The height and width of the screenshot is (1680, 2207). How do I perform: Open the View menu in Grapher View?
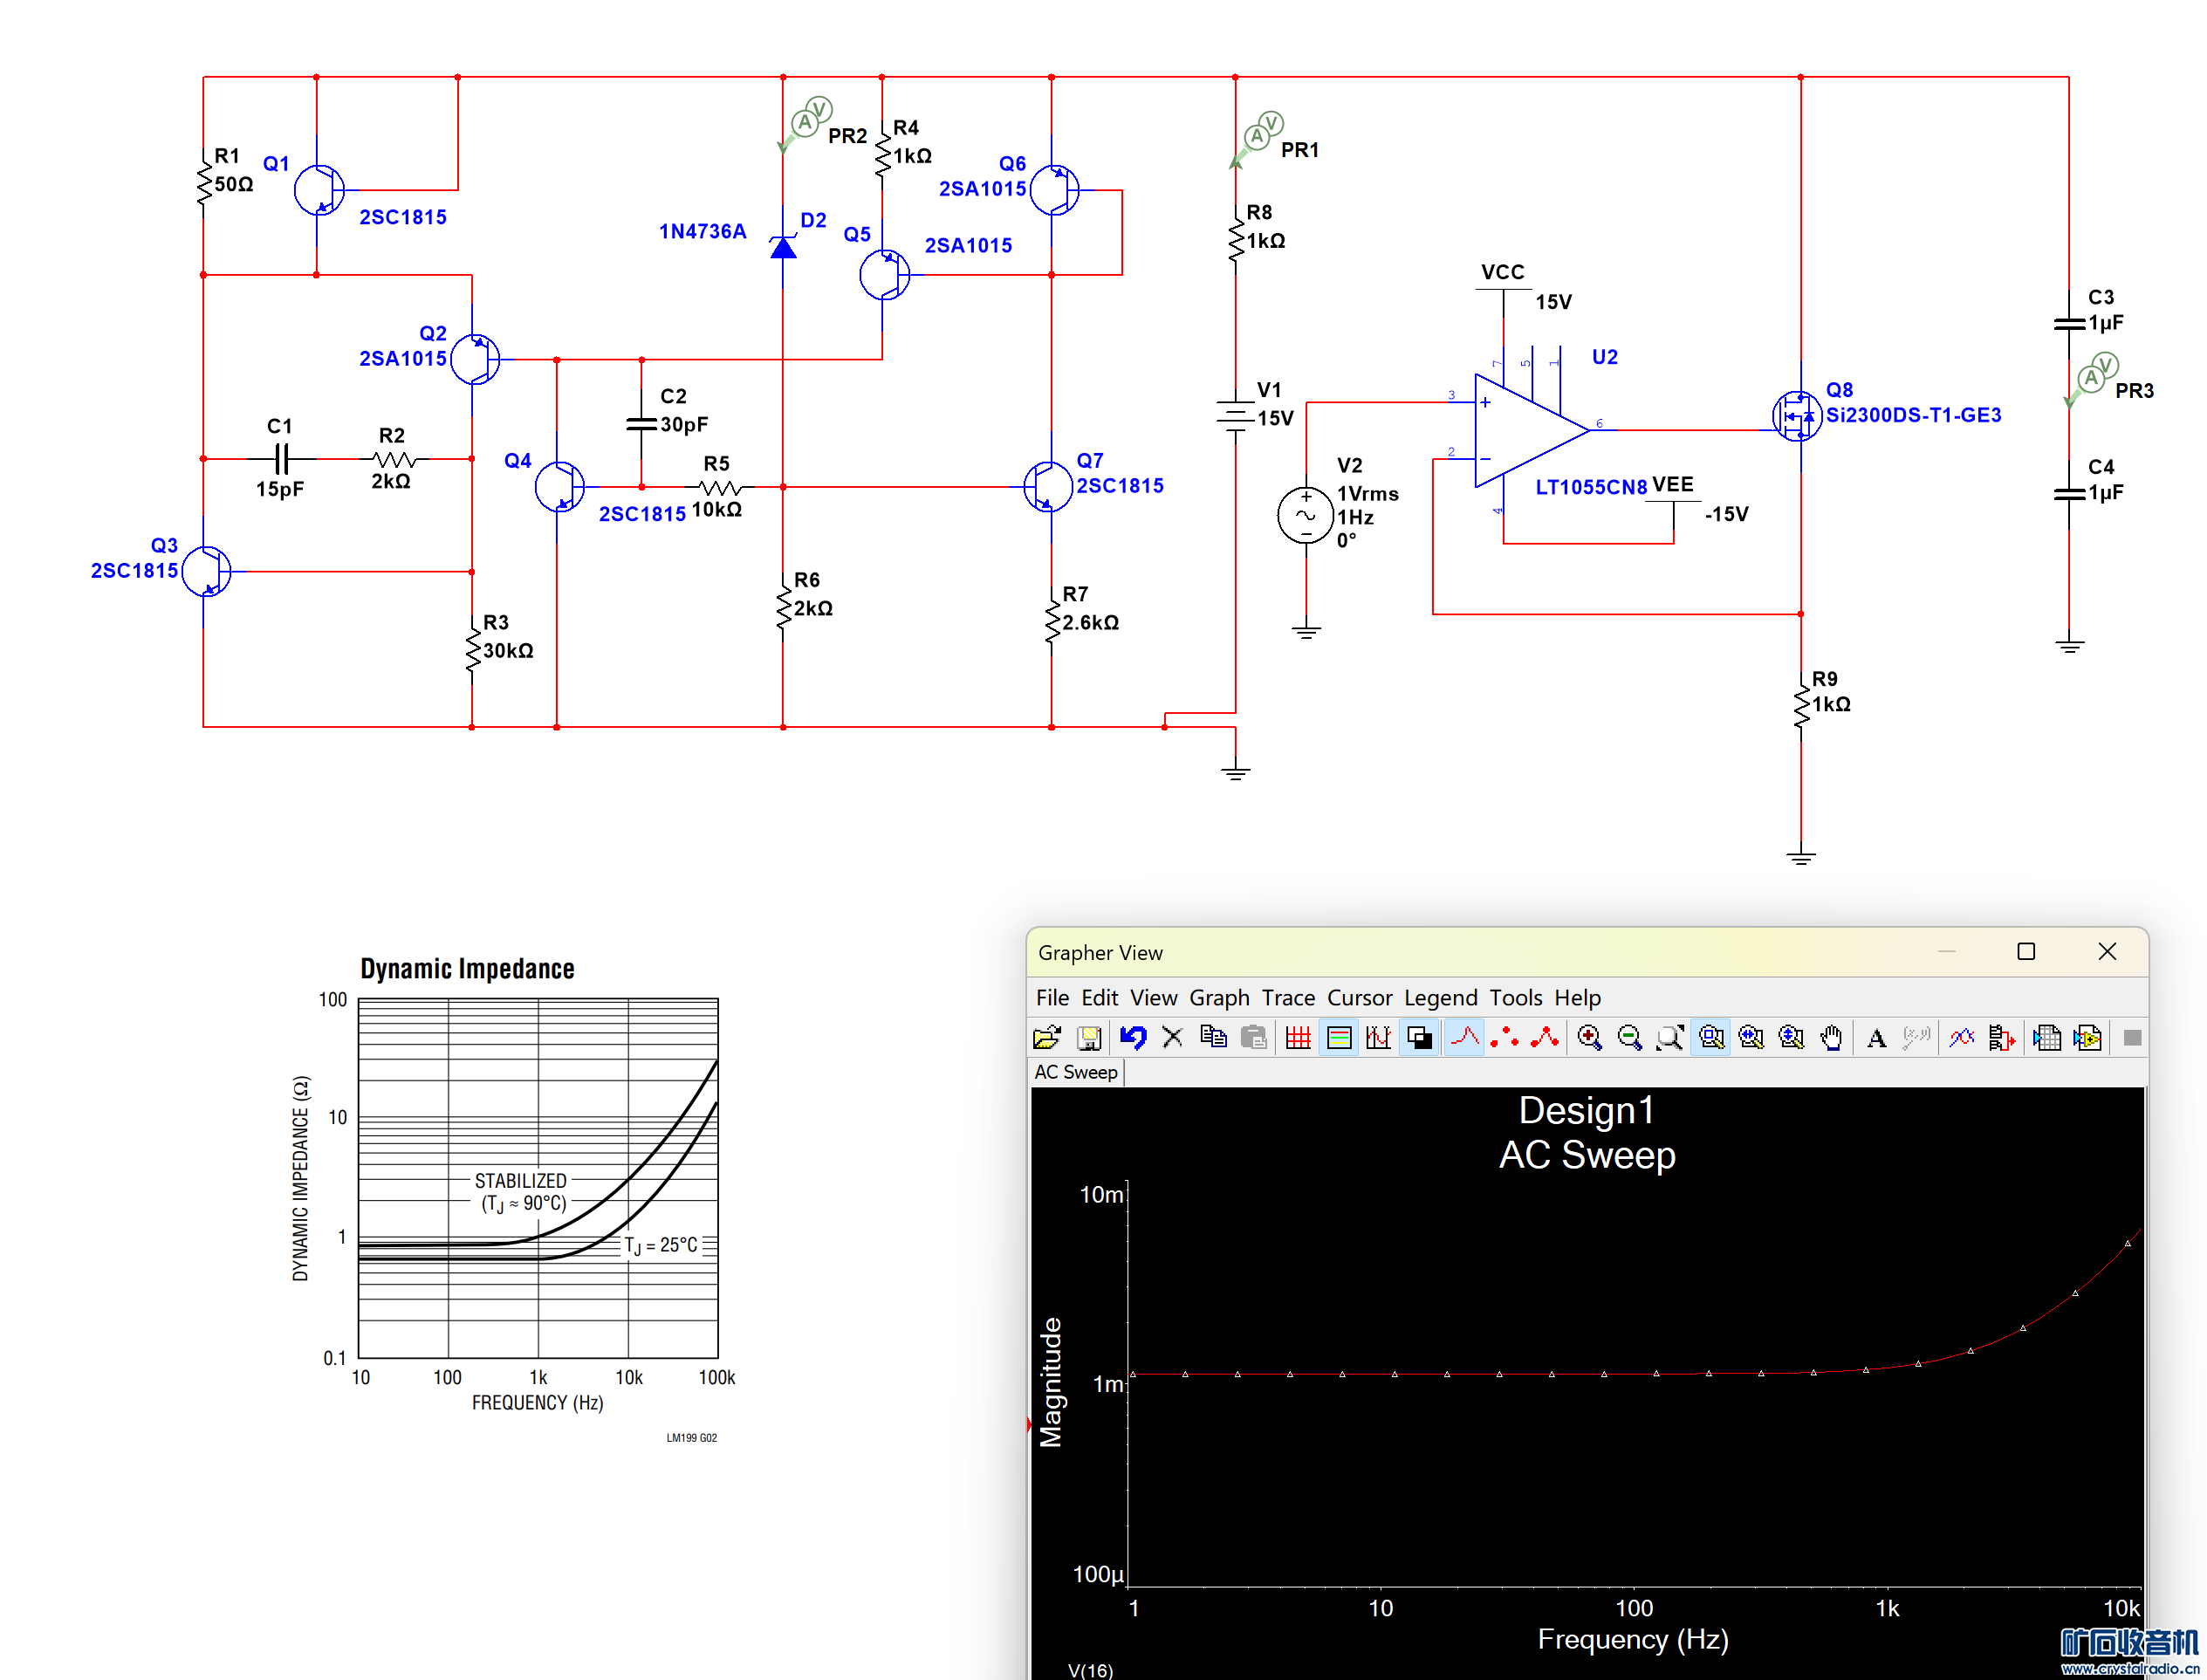(1153, 997)
